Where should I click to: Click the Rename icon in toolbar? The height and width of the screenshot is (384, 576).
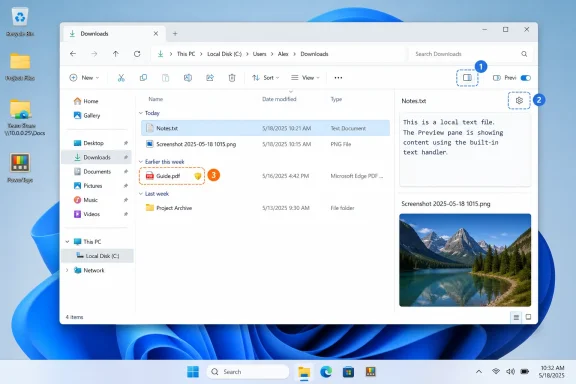click(x=188, y=78)
